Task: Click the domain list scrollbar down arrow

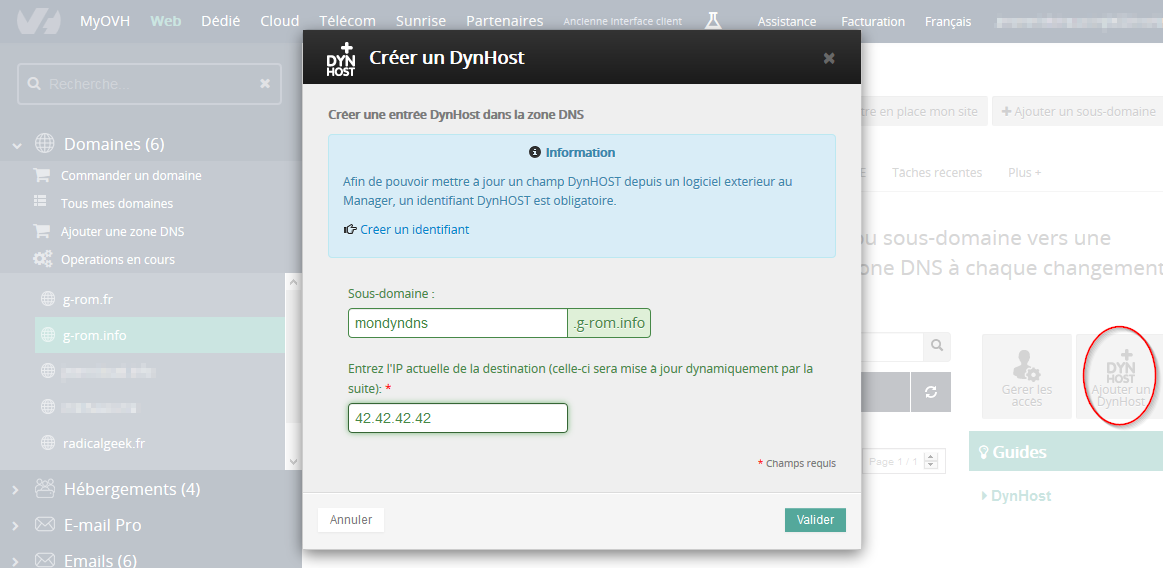Action: click(x=293, y=461)
